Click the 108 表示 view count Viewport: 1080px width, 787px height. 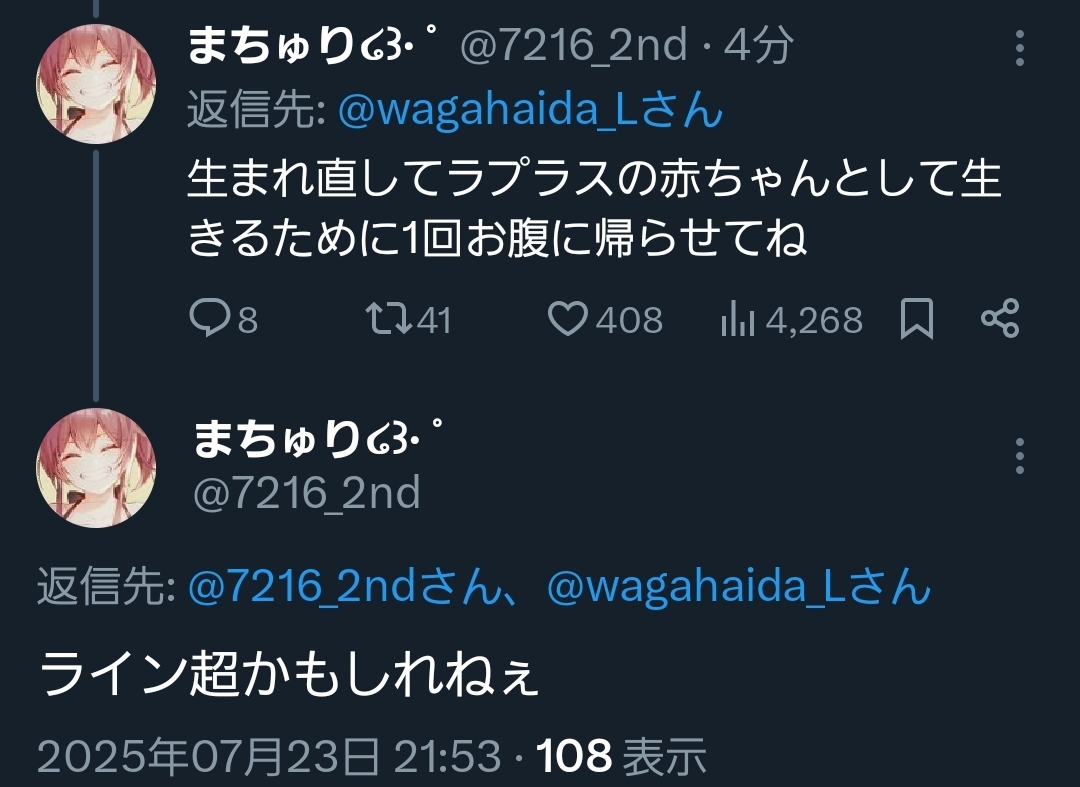(x=622, y=756)
